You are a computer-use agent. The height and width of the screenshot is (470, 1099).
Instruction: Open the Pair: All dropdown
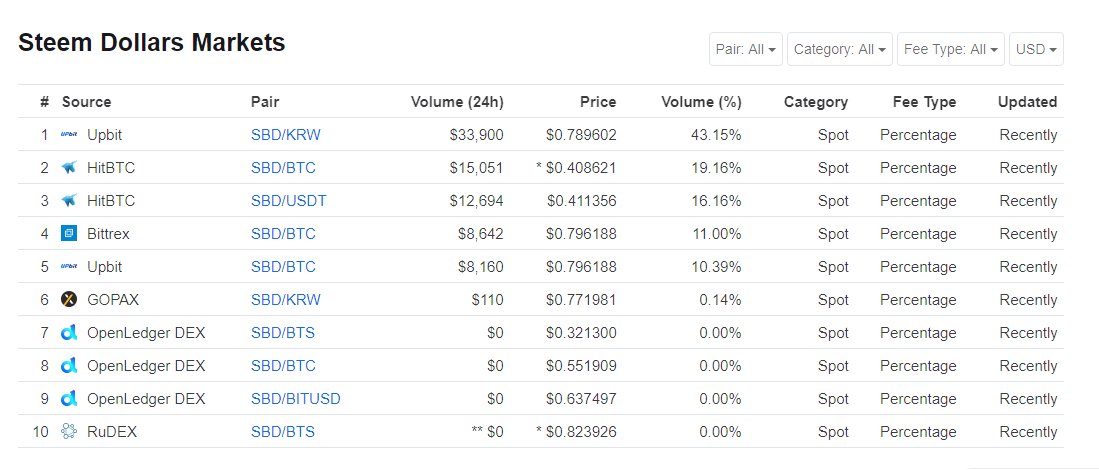(x=746, y=49)
